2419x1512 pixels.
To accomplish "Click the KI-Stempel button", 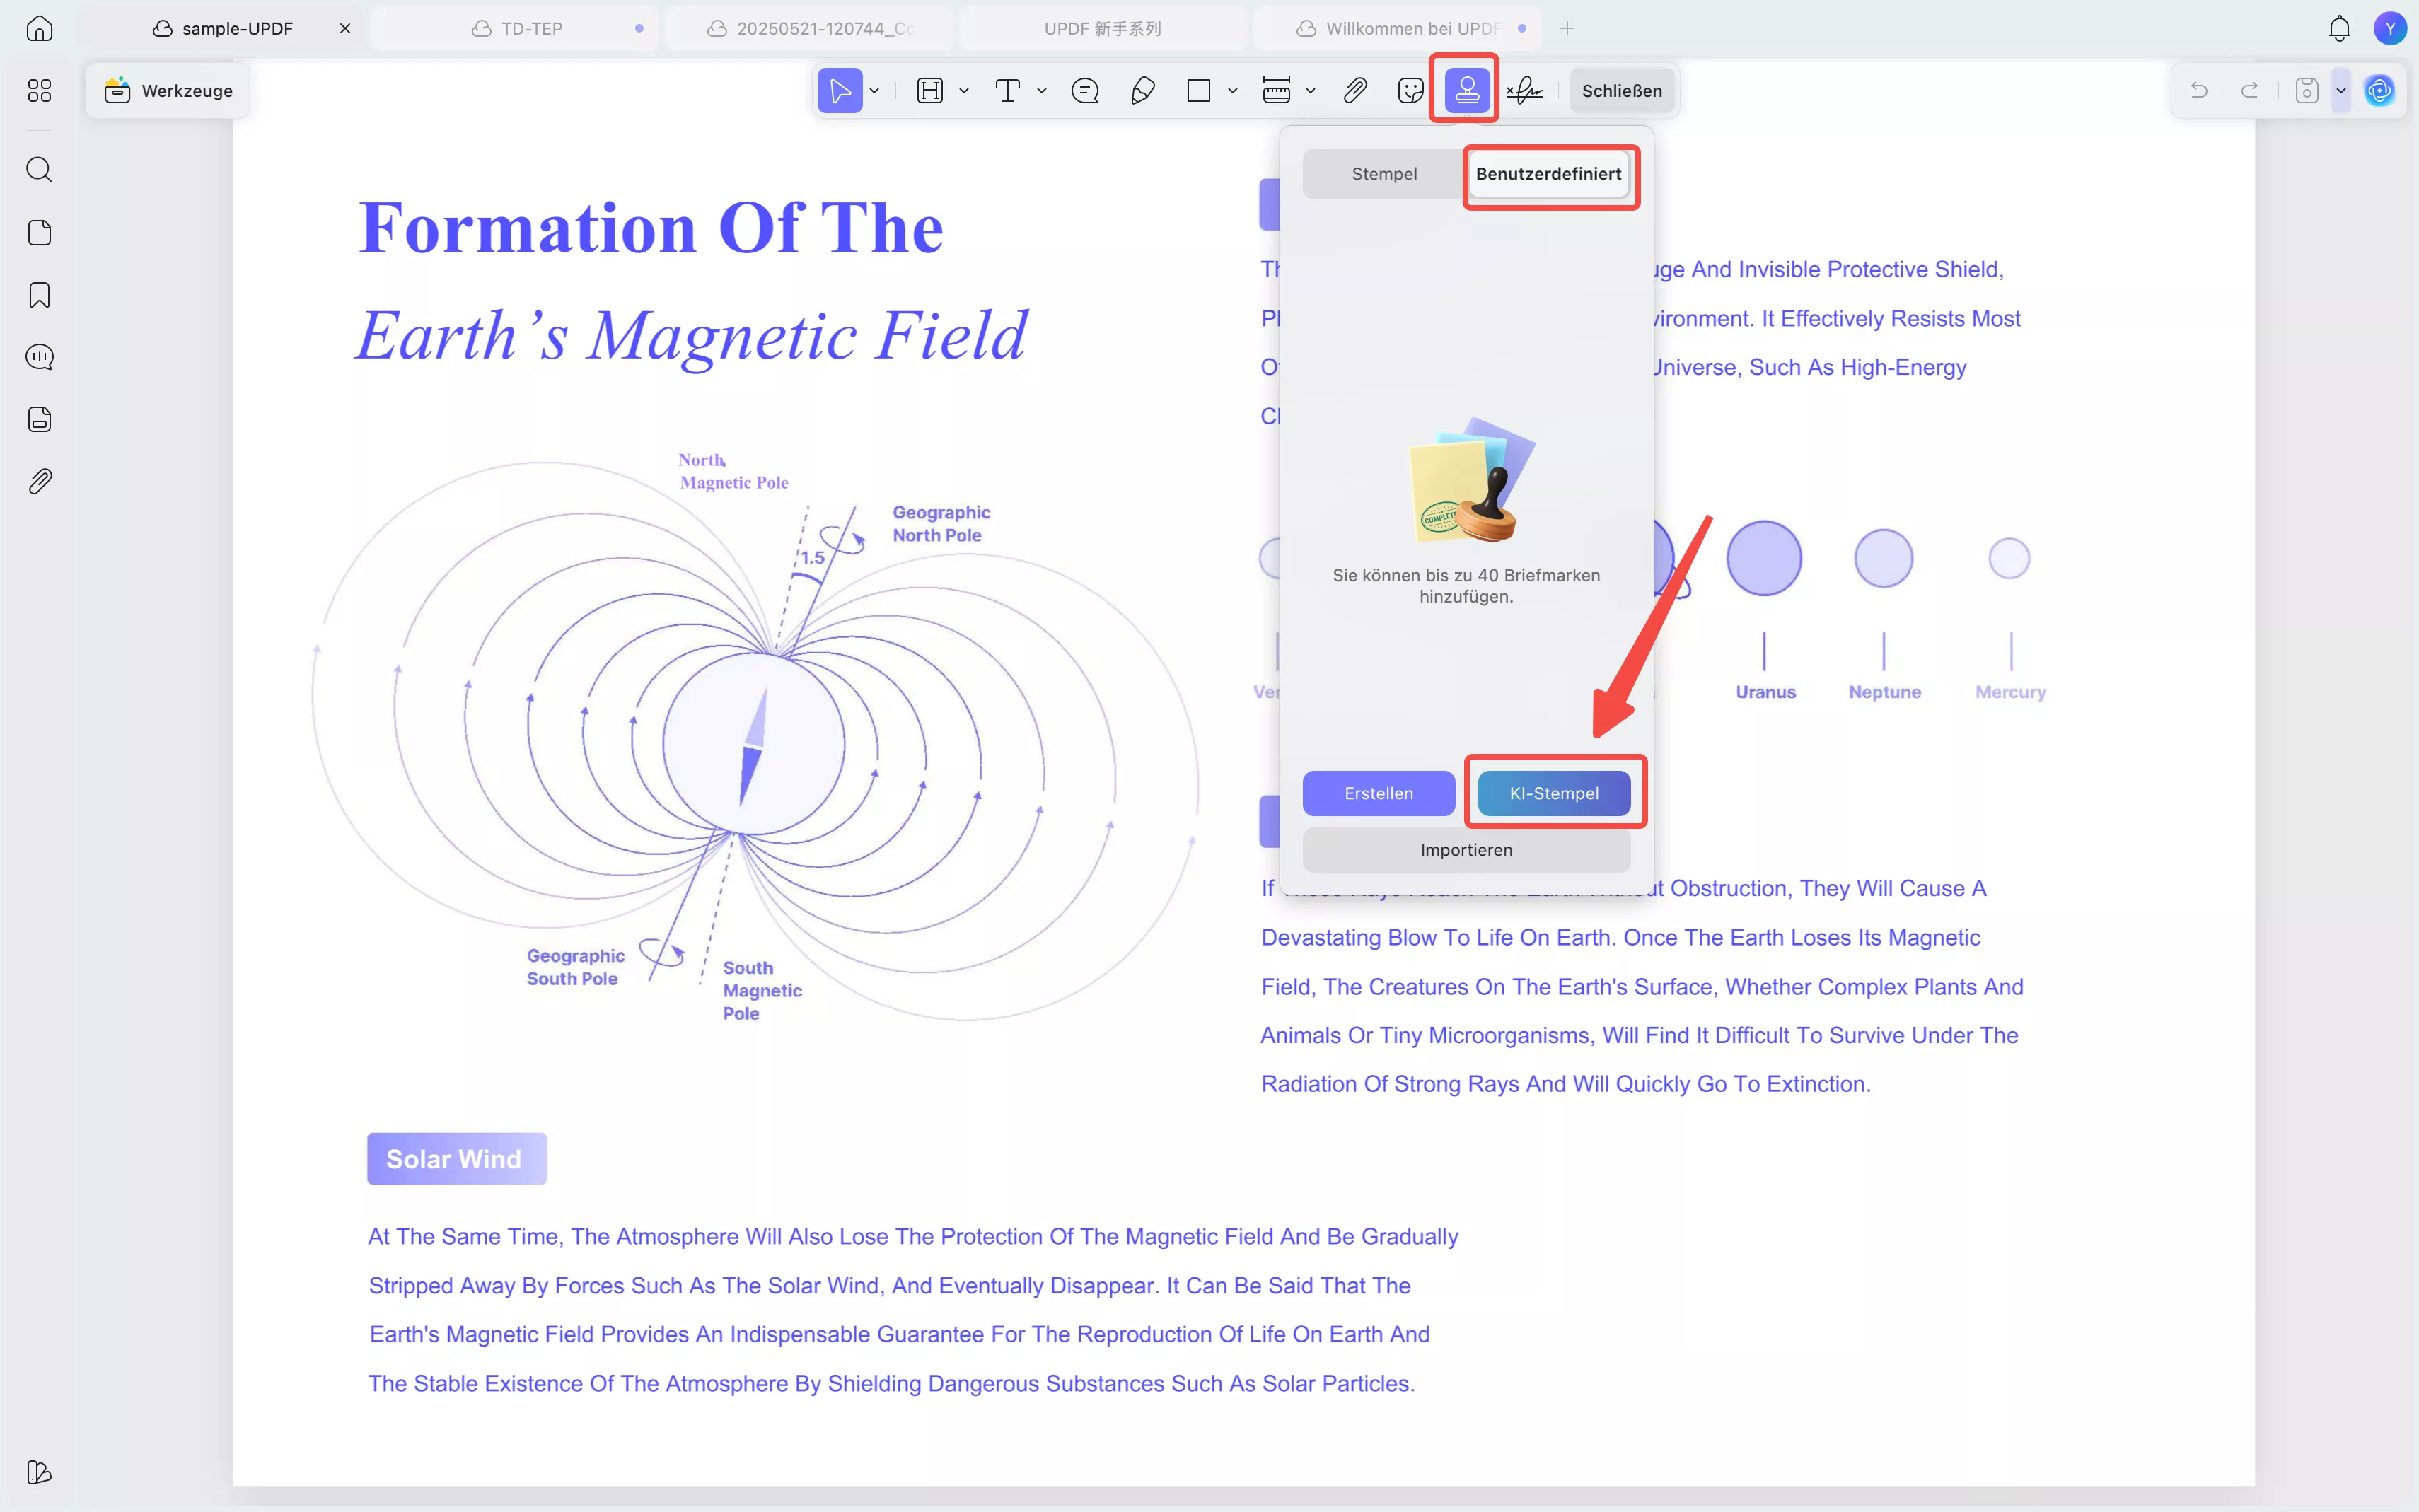I will (x=1553, y=793).
